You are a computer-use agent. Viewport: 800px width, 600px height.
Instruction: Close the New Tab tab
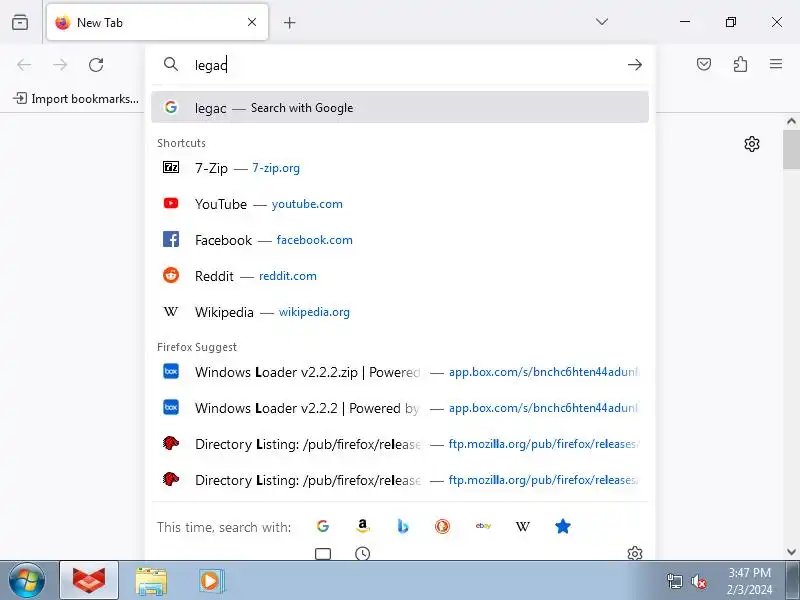[252, 22]
